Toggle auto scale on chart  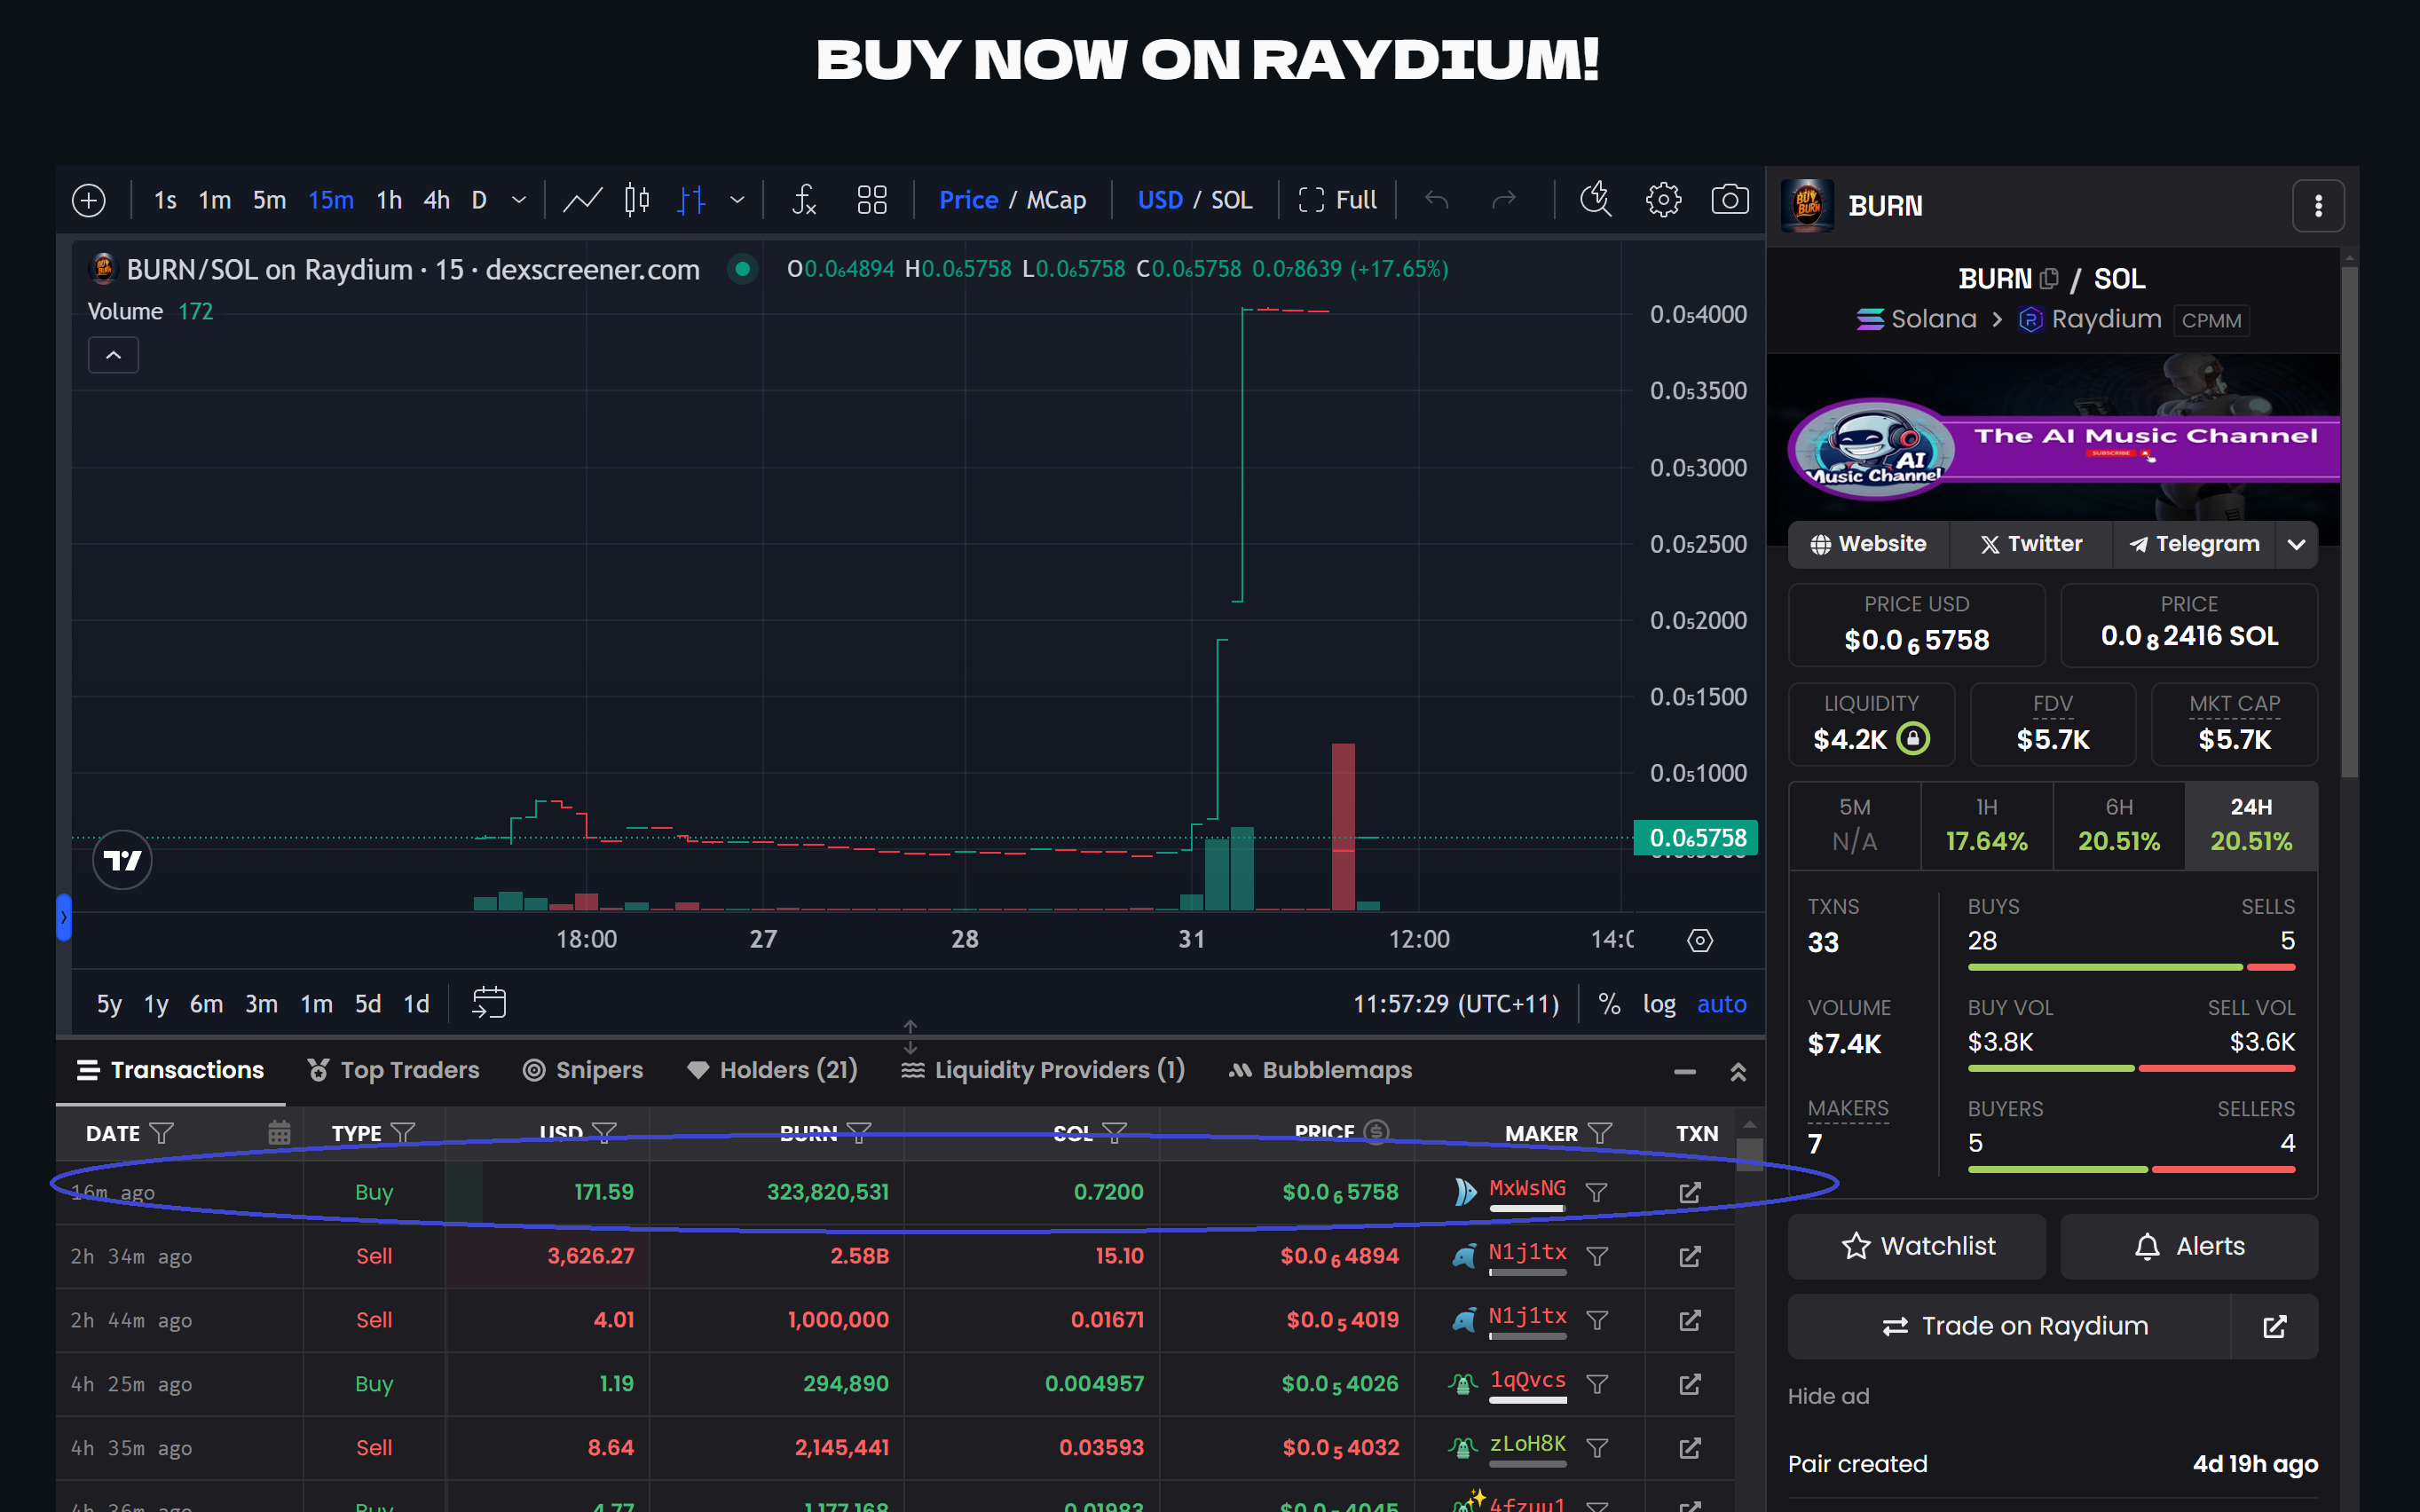click(x=1721, y=1004)
